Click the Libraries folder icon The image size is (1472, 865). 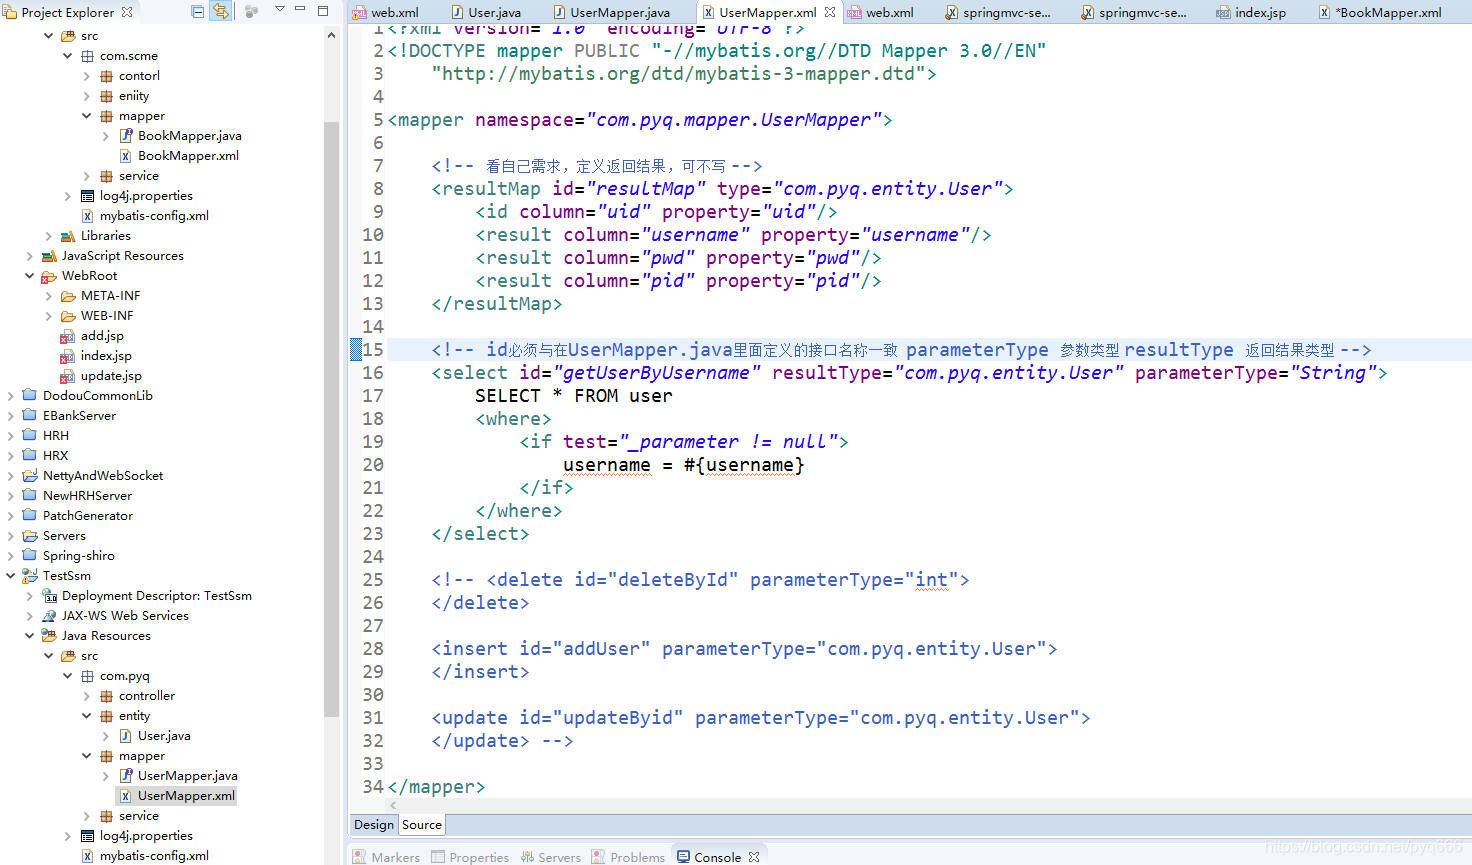pos(68,236)
